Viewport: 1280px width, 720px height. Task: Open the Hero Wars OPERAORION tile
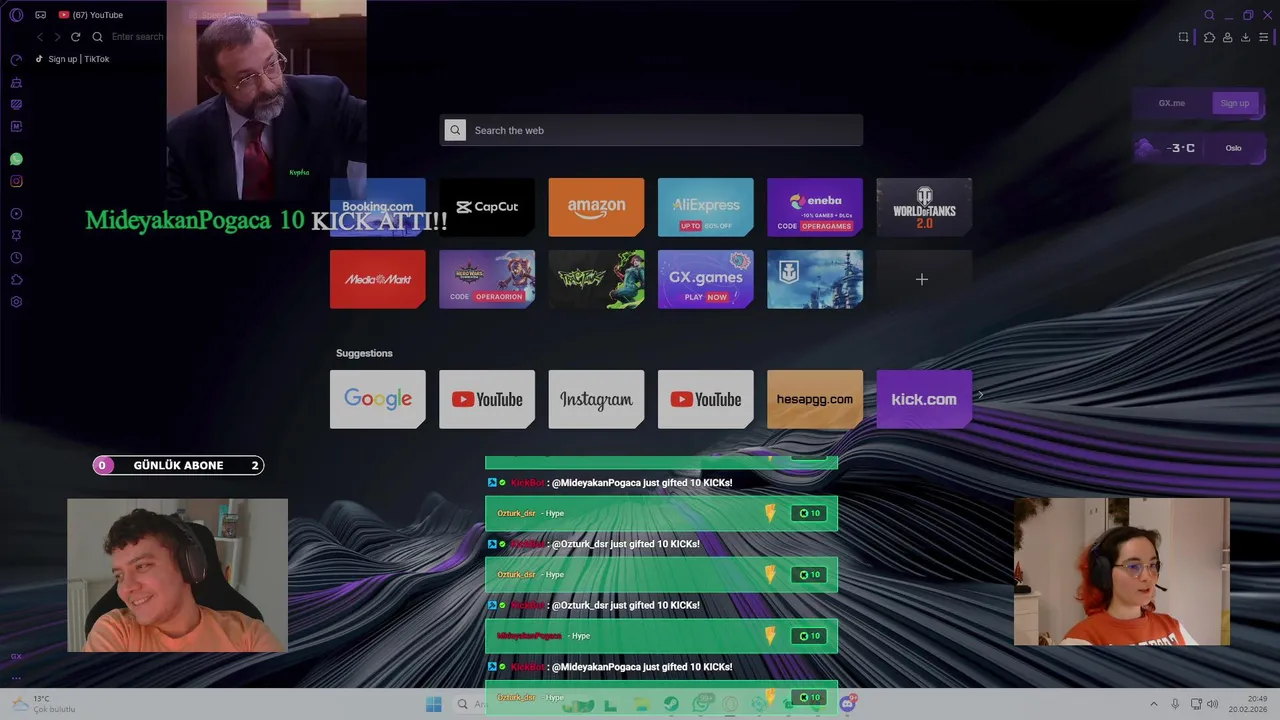click(x=487, y=279)
